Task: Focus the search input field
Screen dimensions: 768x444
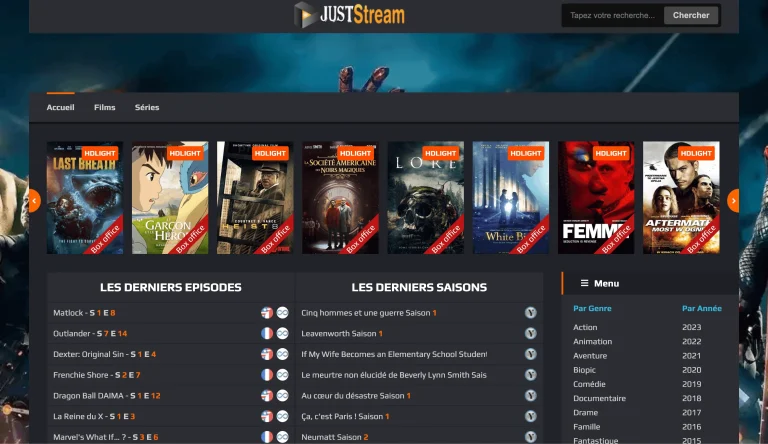Action: pyautogui.click(x=612, y=15)
